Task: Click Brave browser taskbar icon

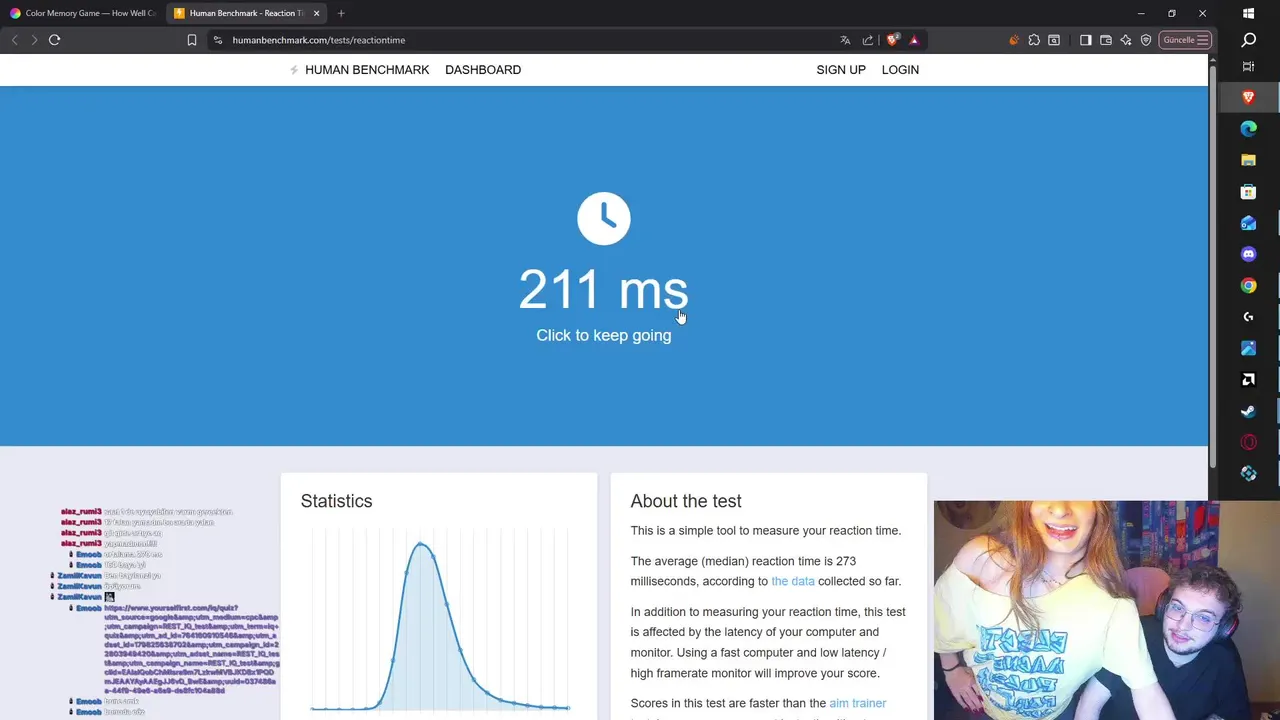Action: (x=1248, y=97)
